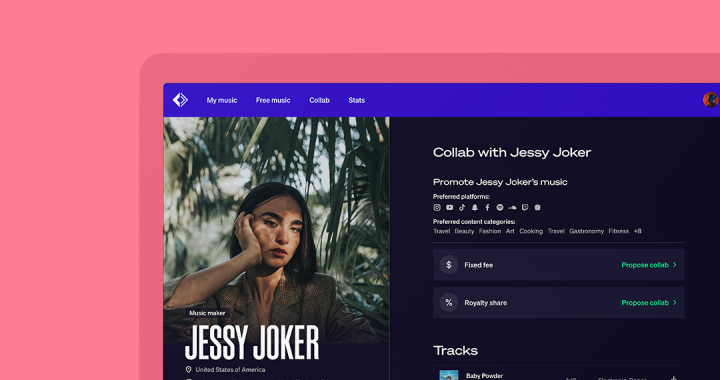Select the Spotify platform icon
This screenshot has width=720, height=380.
[x=500, y=207]
